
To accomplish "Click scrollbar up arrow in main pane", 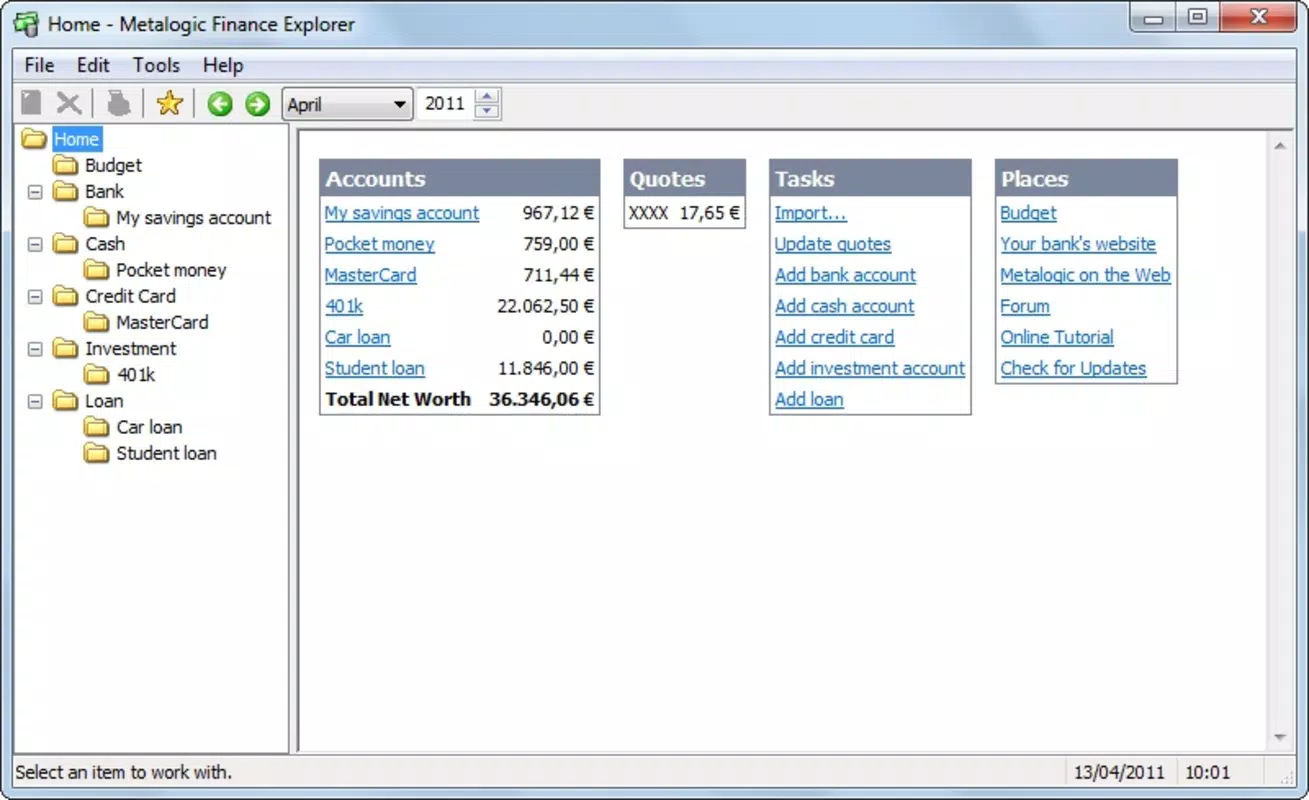I will coord(1280,147).
